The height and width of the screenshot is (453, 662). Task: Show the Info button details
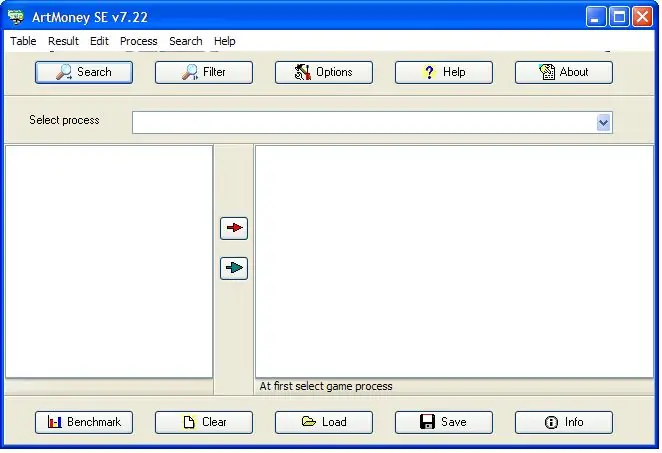[x=563, y=422]
